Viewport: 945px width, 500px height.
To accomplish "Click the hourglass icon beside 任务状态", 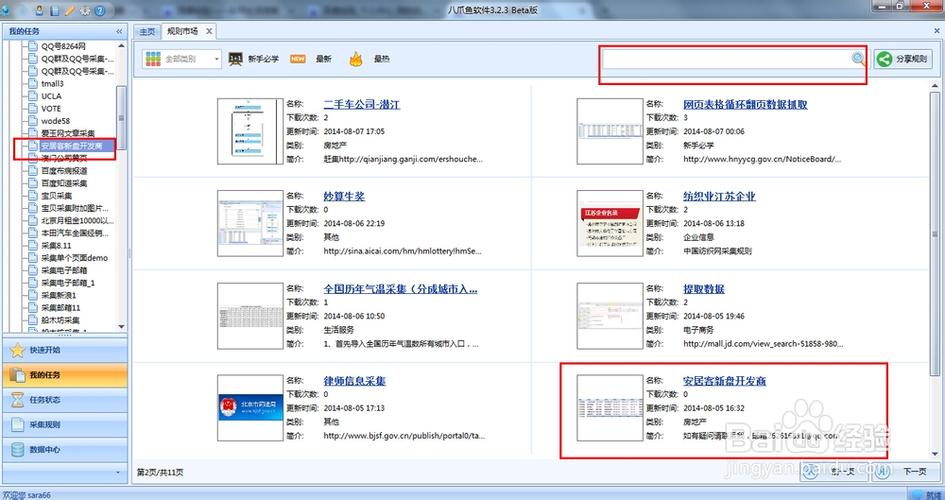I will coord(18,399).
